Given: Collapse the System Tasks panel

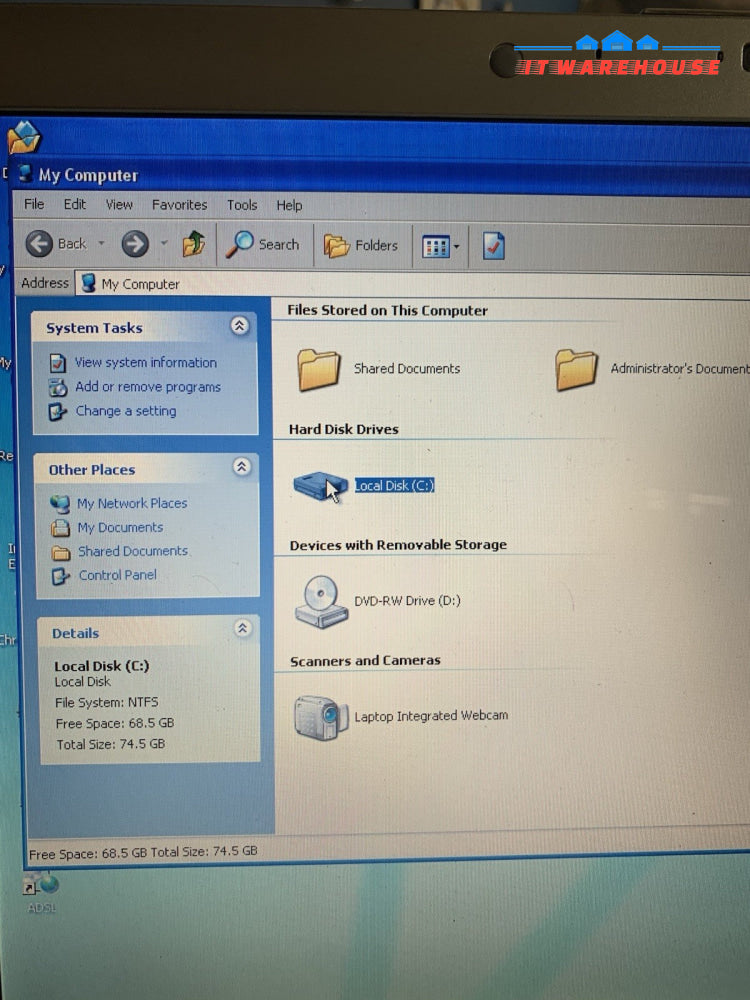Looking at the screenshot, I should (239, 326).
